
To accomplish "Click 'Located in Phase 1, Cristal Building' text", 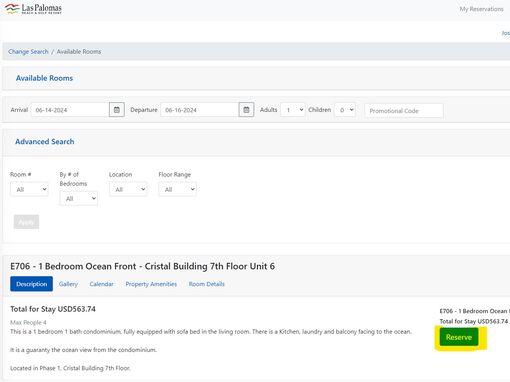I will click(x=70, y=368).
